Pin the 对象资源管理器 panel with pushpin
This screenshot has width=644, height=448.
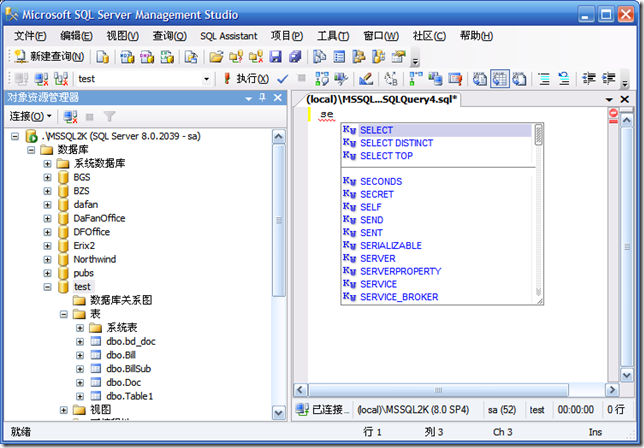263,98
